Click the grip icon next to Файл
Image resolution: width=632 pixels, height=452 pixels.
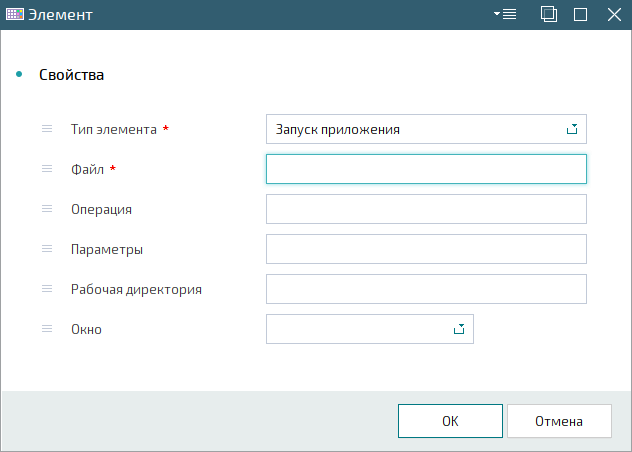click(x=47, y=169)
